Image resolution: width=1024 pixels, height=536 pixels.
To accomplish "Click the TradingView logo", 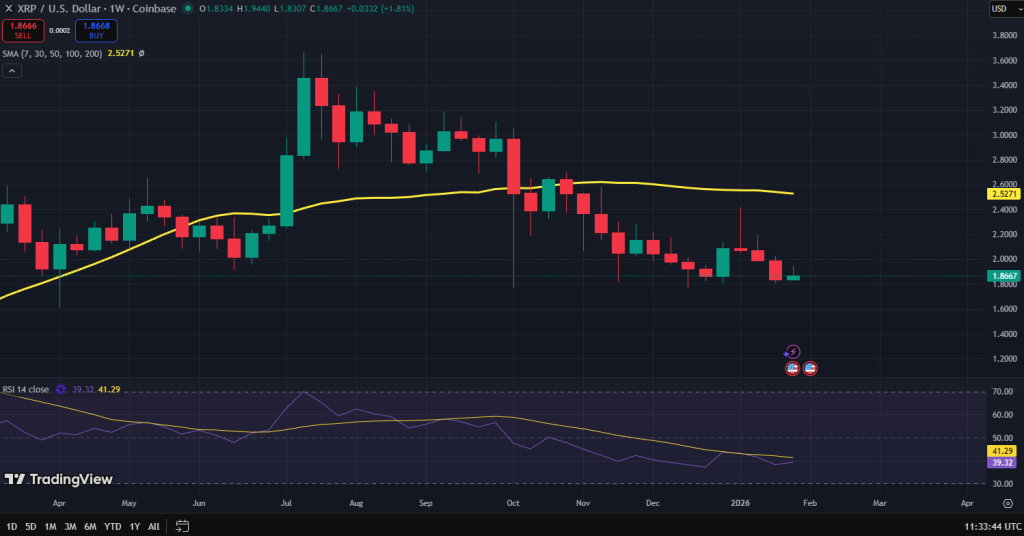I will pos(59,479).
